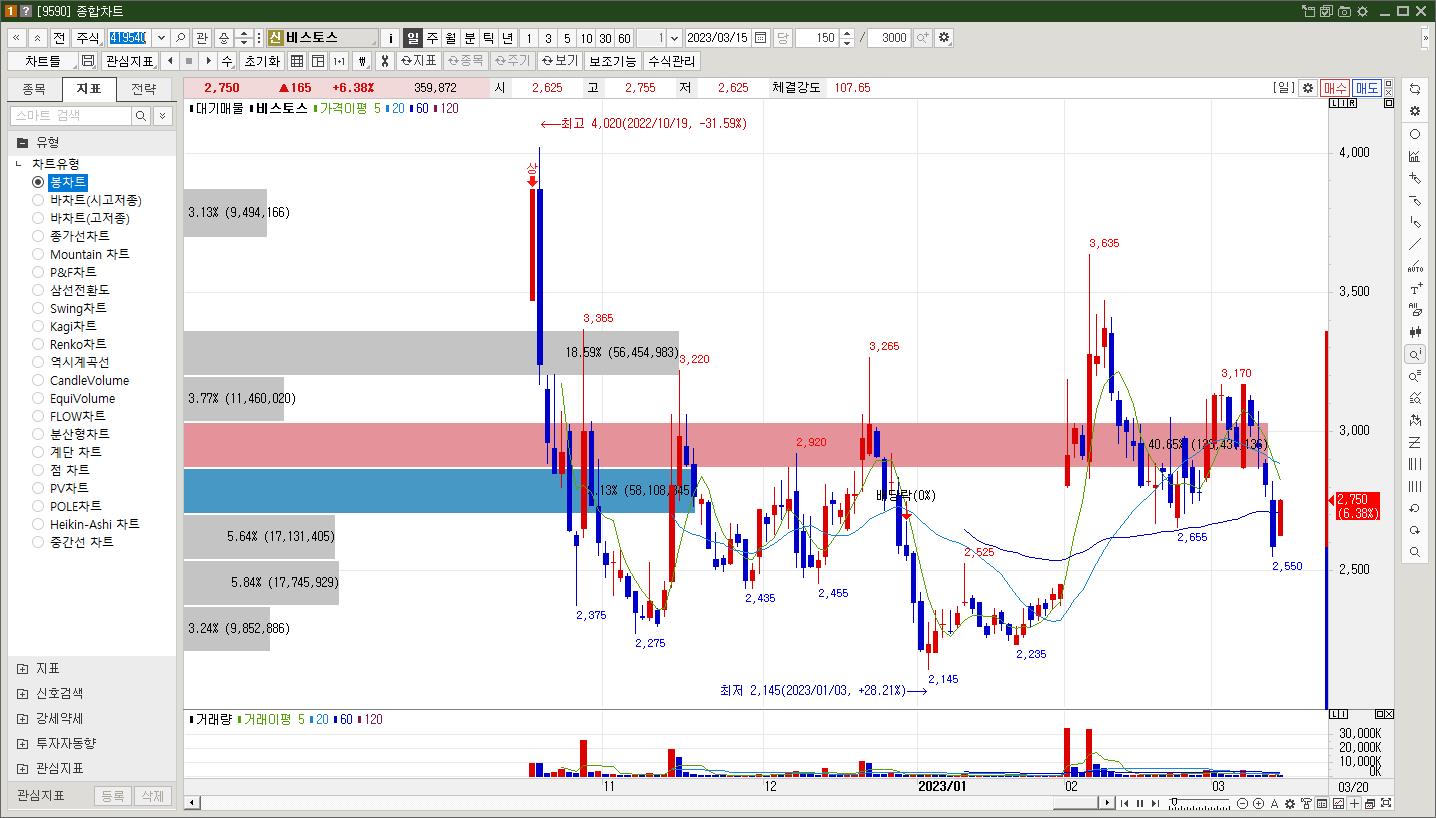The height and width of the screenshot is (818, 1436).
Task: Switch to the 종목 tab
Action: tap(34, 89)
